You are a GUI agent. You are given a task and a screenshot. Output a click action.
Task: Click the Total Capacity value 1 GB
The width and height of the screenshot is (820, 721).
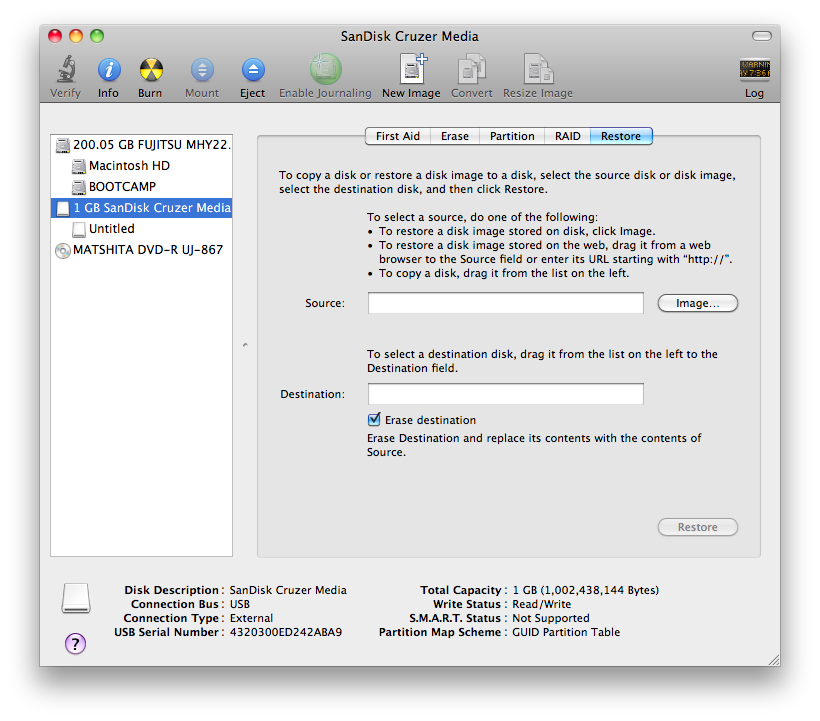click(585, 590)
